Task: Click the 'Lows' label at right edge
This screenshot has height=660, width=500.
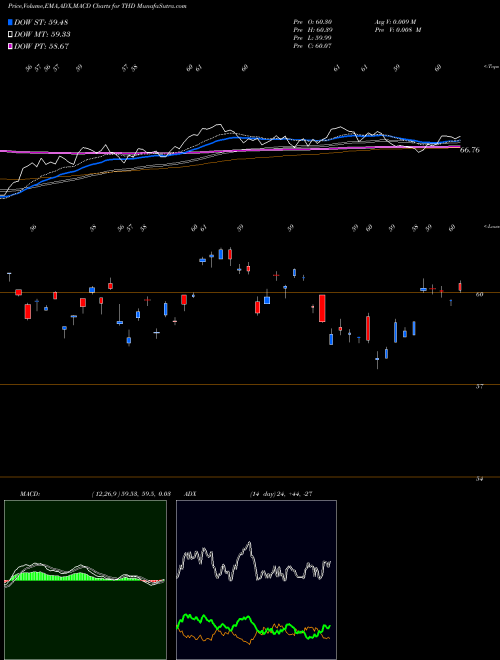Action: coord(492,227)
